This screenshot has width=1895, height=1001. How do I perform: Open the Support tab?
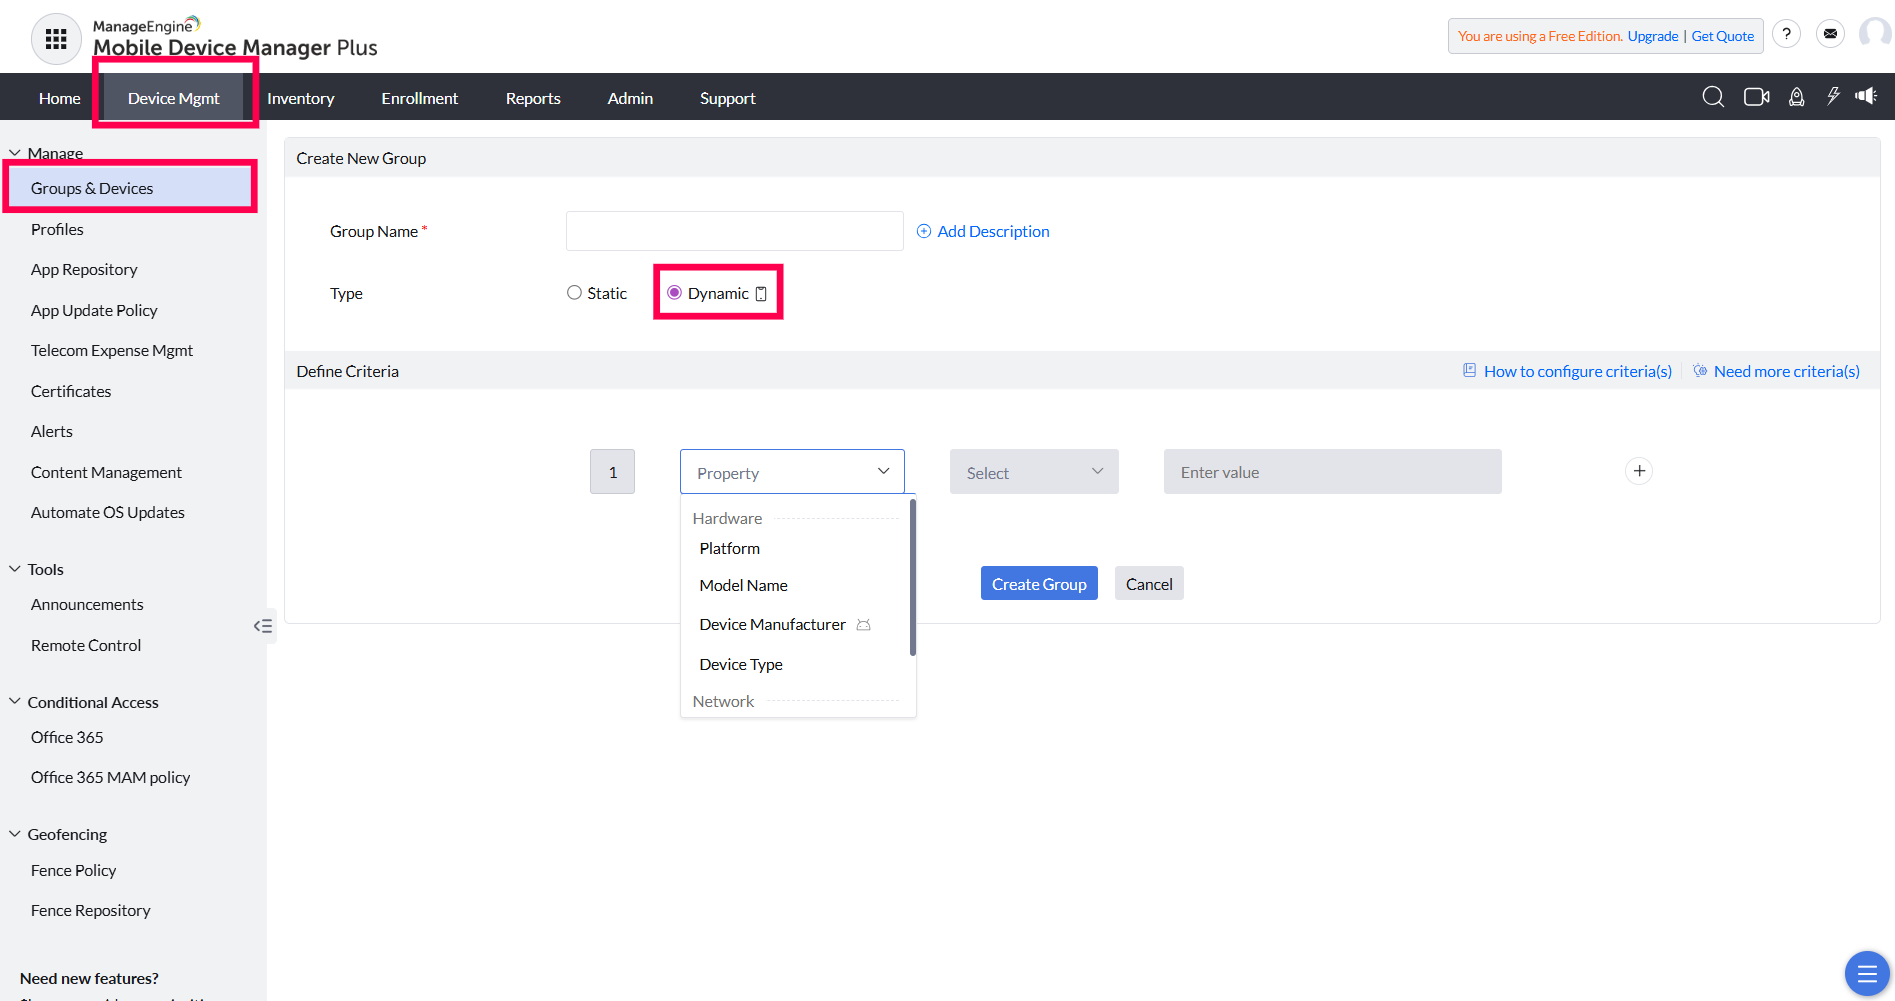728,98
